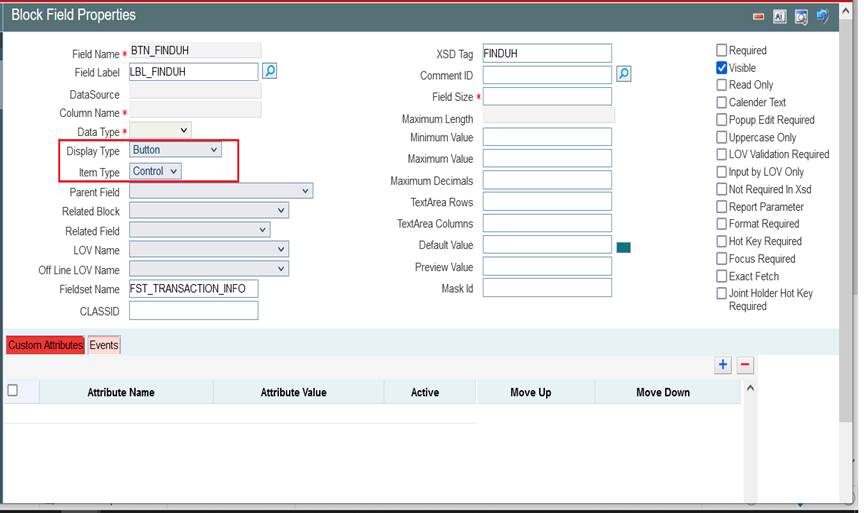864x513 pixels.
Task: Click the red delete icon in header
Action: pyautogui.click(x=758, y=17)
